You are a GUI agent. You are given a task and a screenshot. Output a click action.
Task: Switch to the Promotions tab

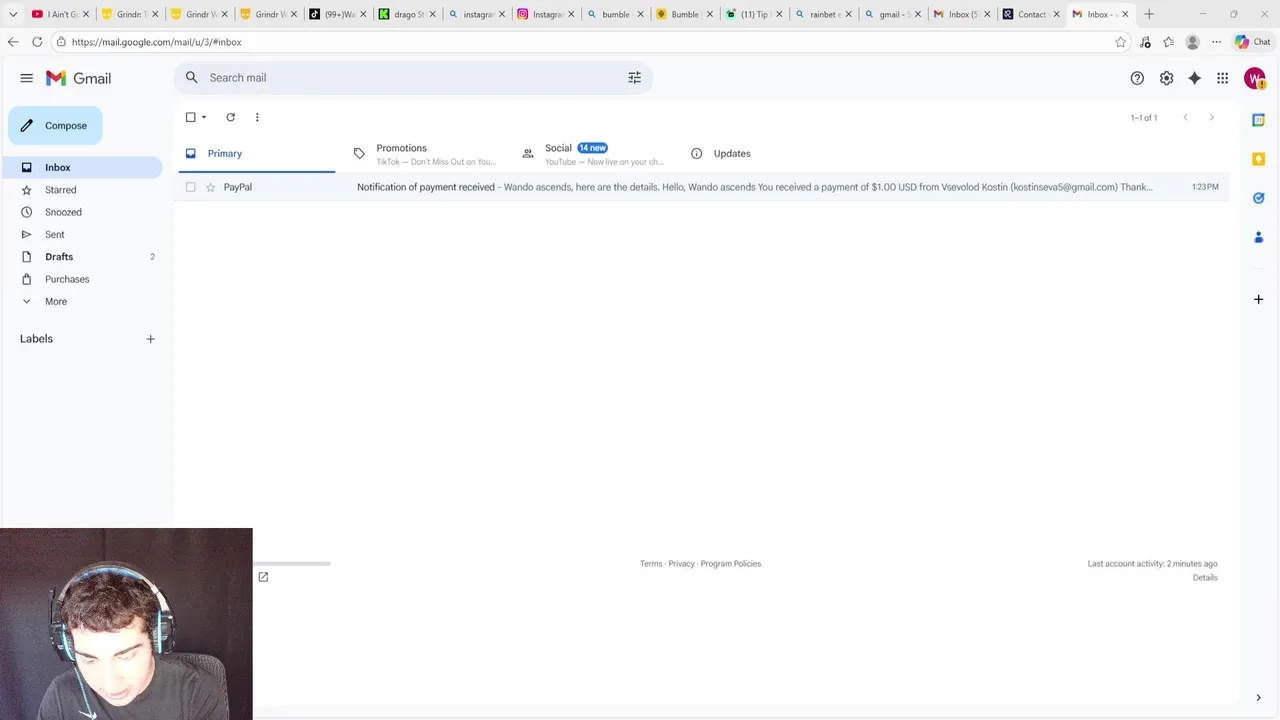(x=424, y=154)
